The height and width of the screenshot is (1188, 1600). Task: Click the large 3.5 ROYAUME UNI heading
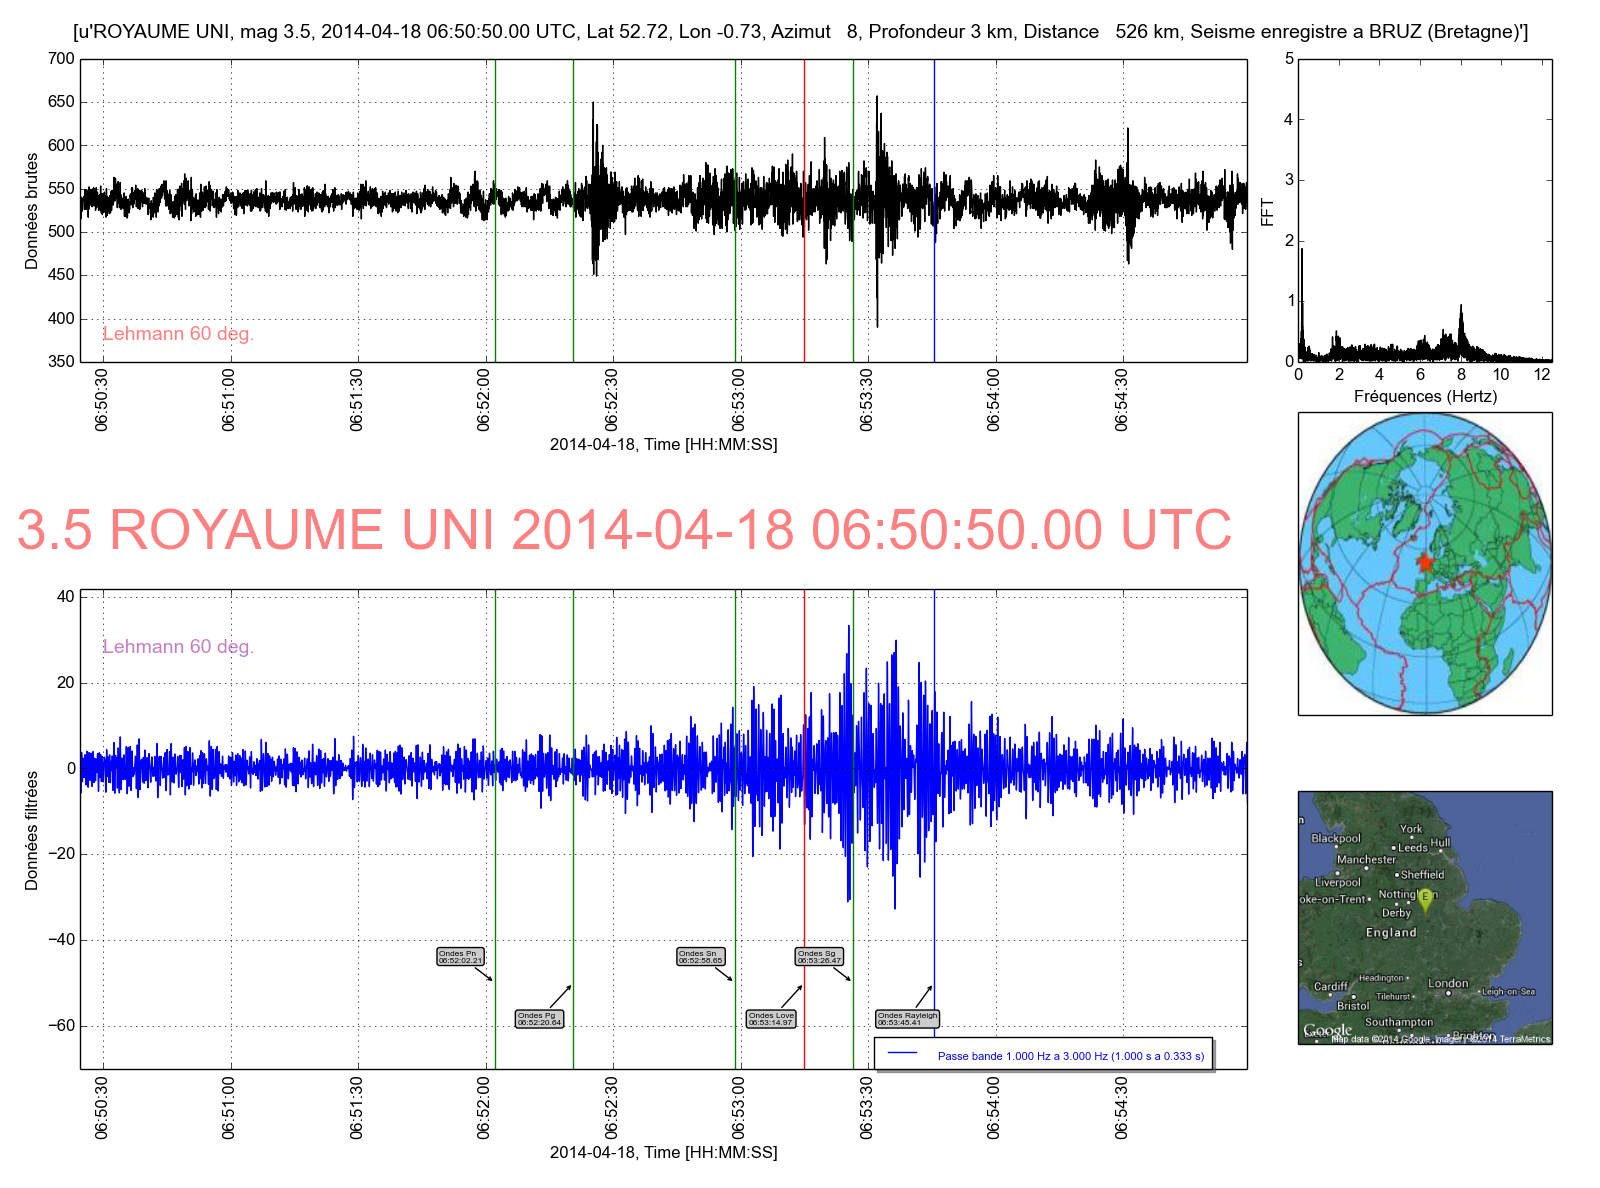point(624,530)
